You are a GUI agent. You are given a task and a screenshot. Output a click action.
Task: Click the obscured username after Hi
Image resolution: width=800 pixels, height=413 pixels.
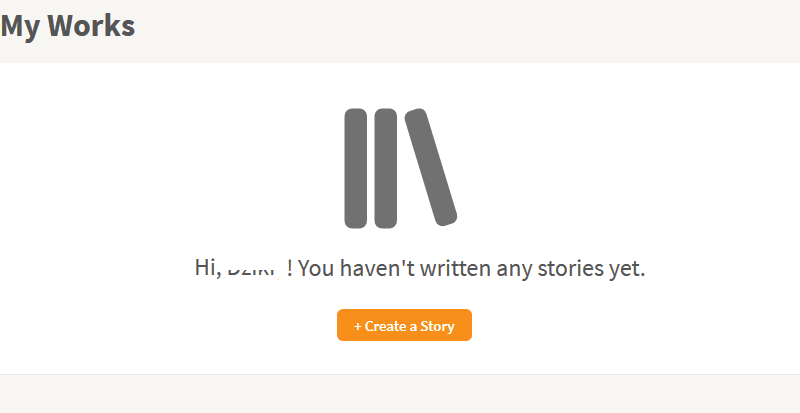pos(254,269)
